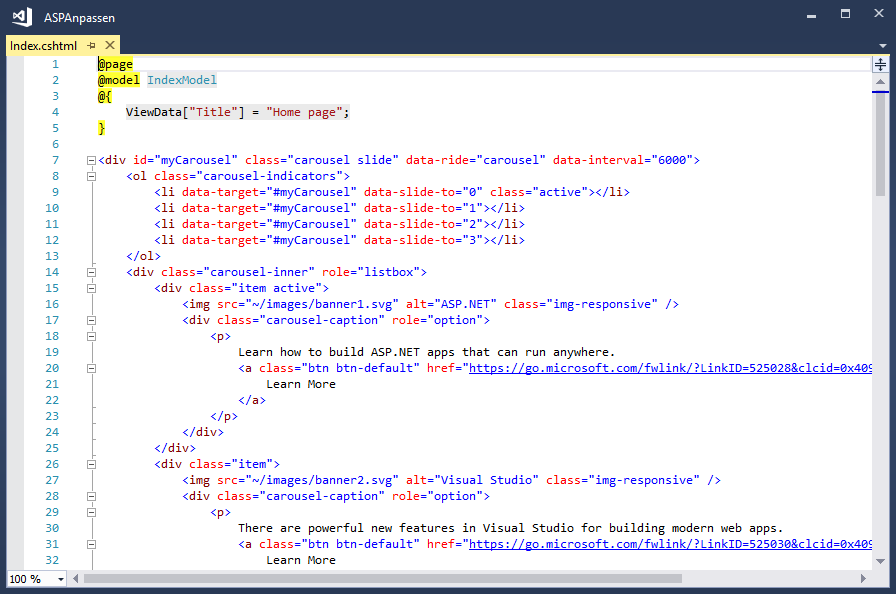Screen dimensions: 896x594
Task: Open the 100% zoom level dropdown
Action: click(x=62, y=579)
